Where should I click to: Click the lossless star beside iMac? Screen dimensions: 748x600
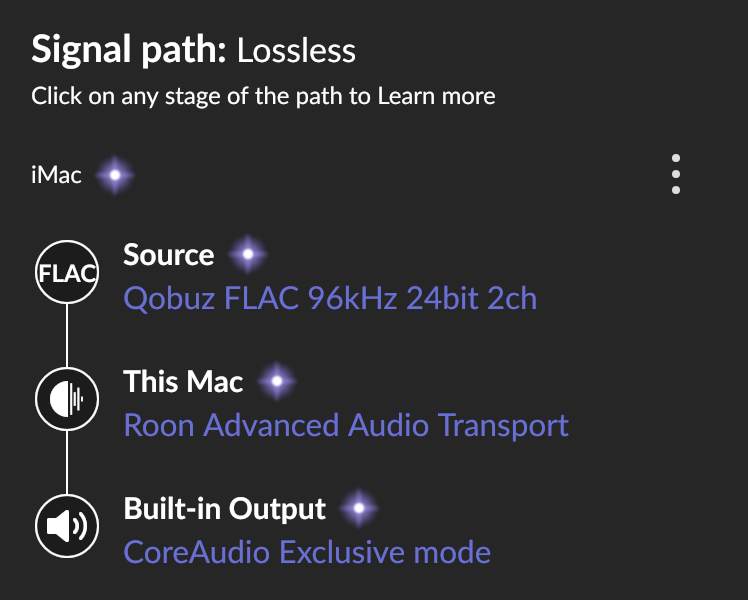tap(115, 175)
